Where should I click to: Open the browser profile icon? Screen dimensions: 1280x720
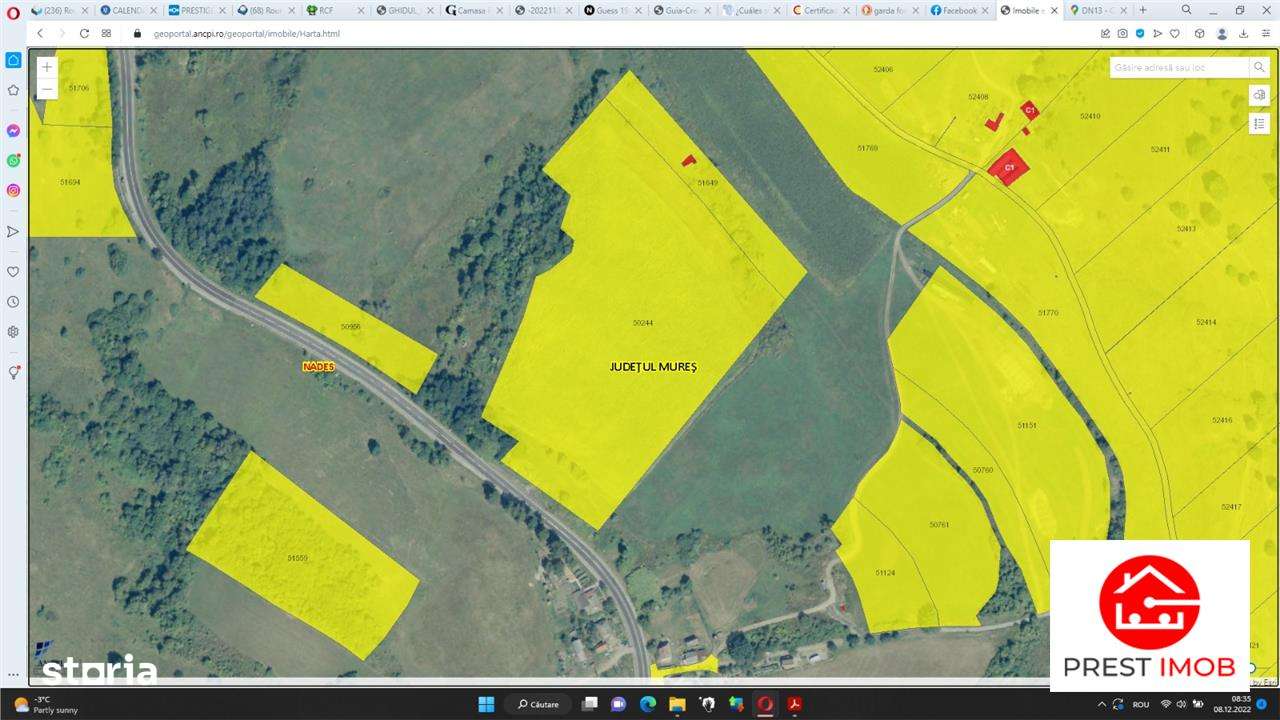[1222, 33]
